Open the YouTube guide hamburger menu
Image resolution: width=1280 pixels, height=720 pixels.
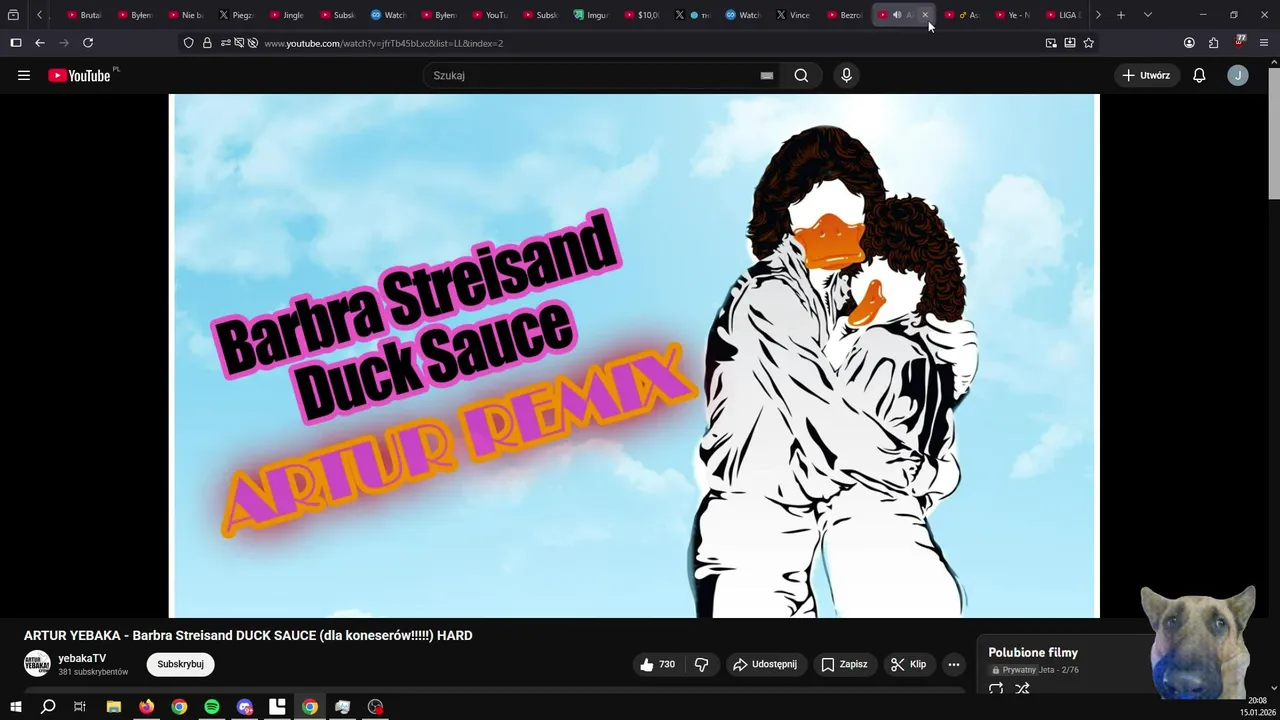(x=24, y=75)
